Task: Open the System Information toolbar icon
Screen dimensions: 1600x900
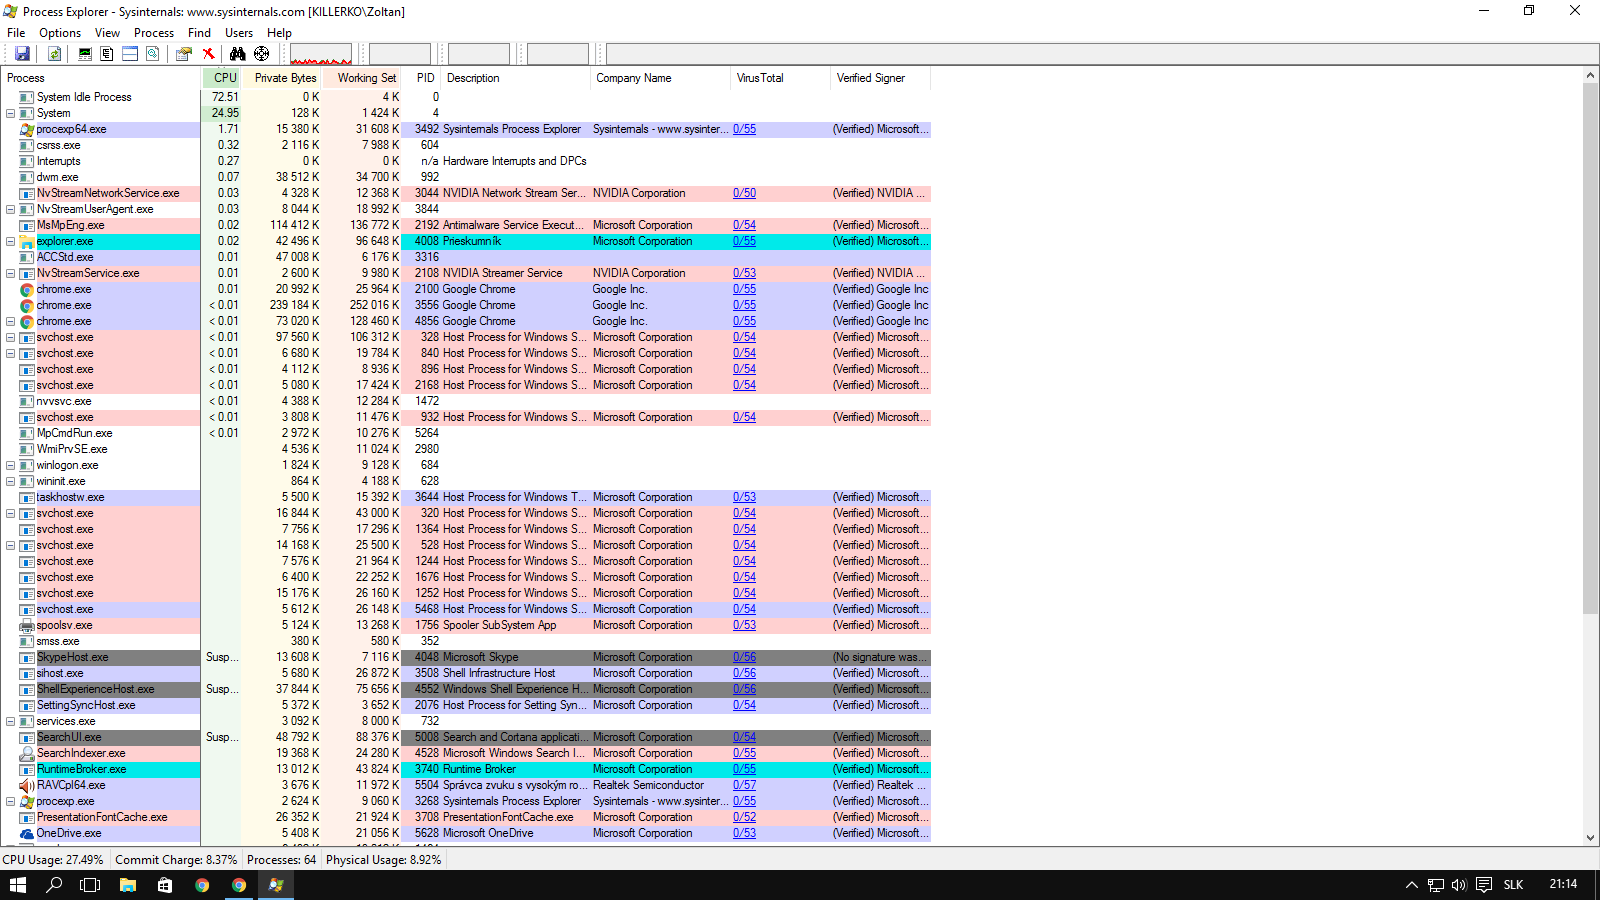Action: [85, 54]
